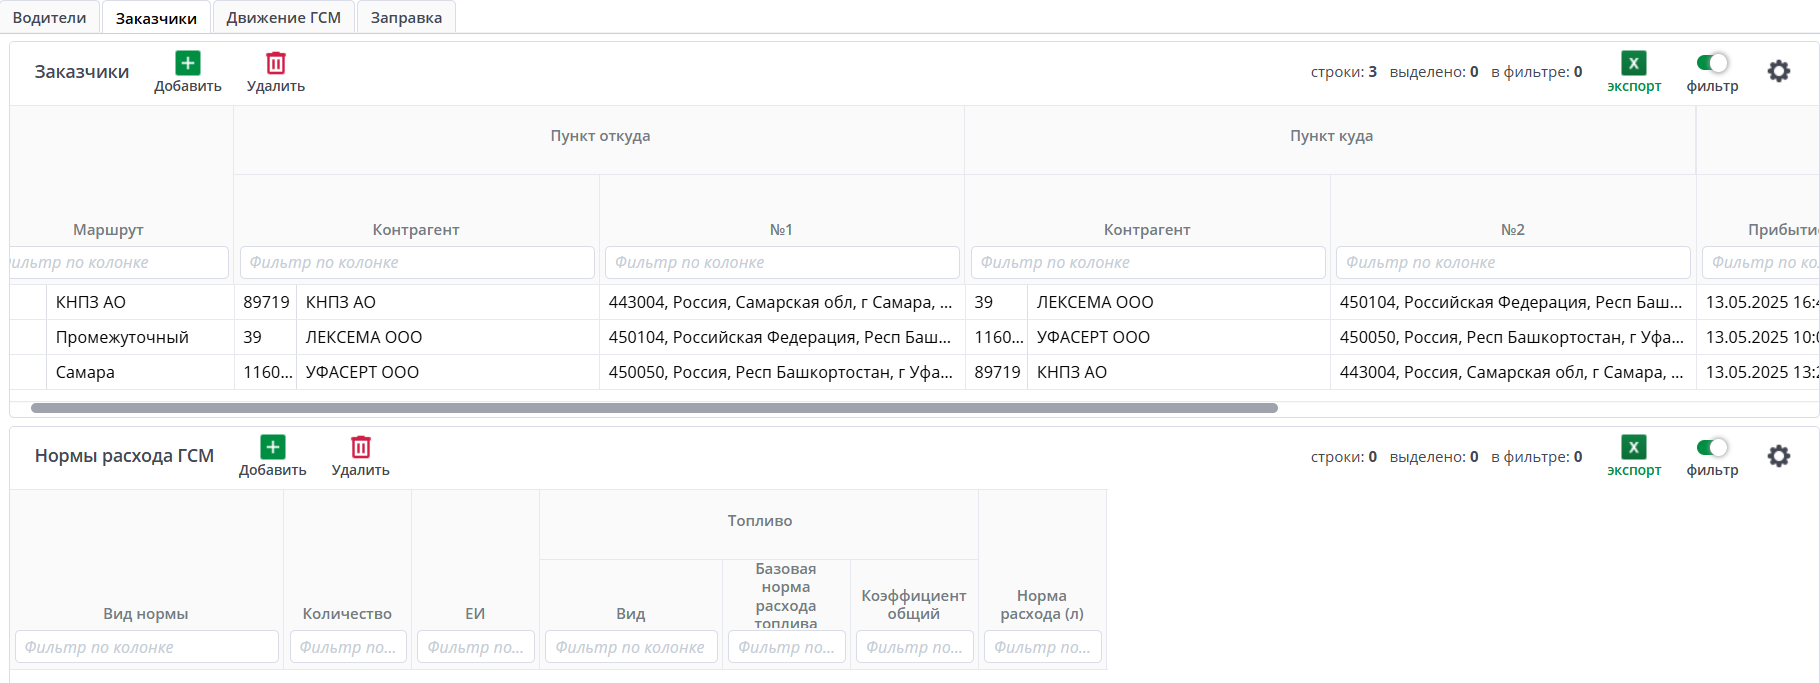Screen dimensions: 1820x683
Task: Open the Движение ГСМ tab
Action: (x=283, y=18)
